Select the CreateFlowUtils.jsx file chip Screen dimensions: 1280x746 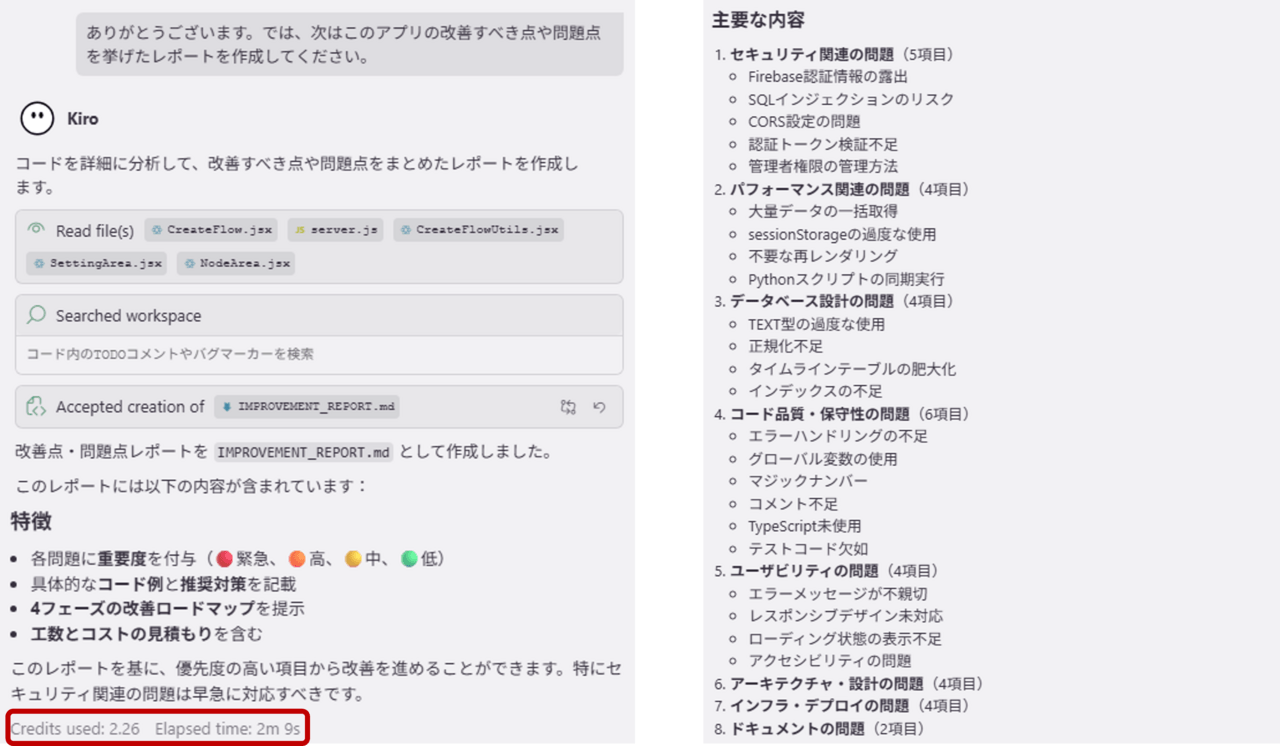[x=478, y=230]
